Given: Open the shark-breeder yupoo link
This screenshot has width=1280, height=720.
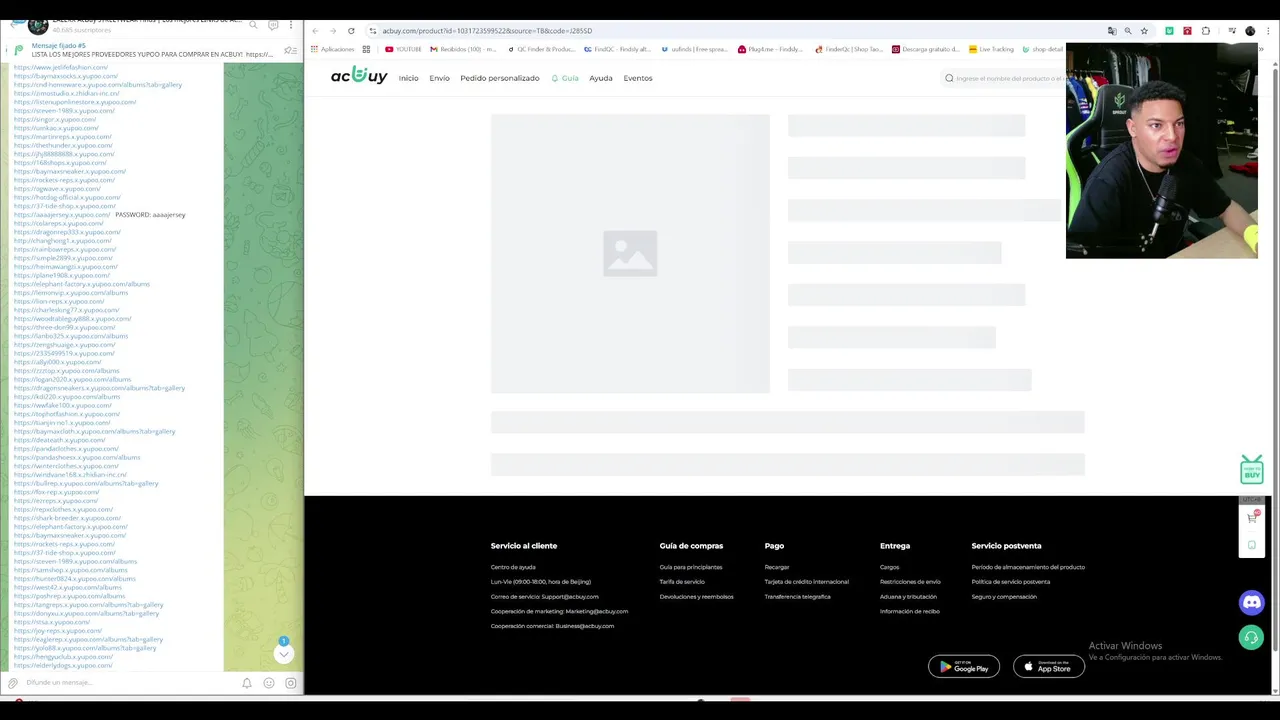Looking at the screenshot, I should pos(67,518).
